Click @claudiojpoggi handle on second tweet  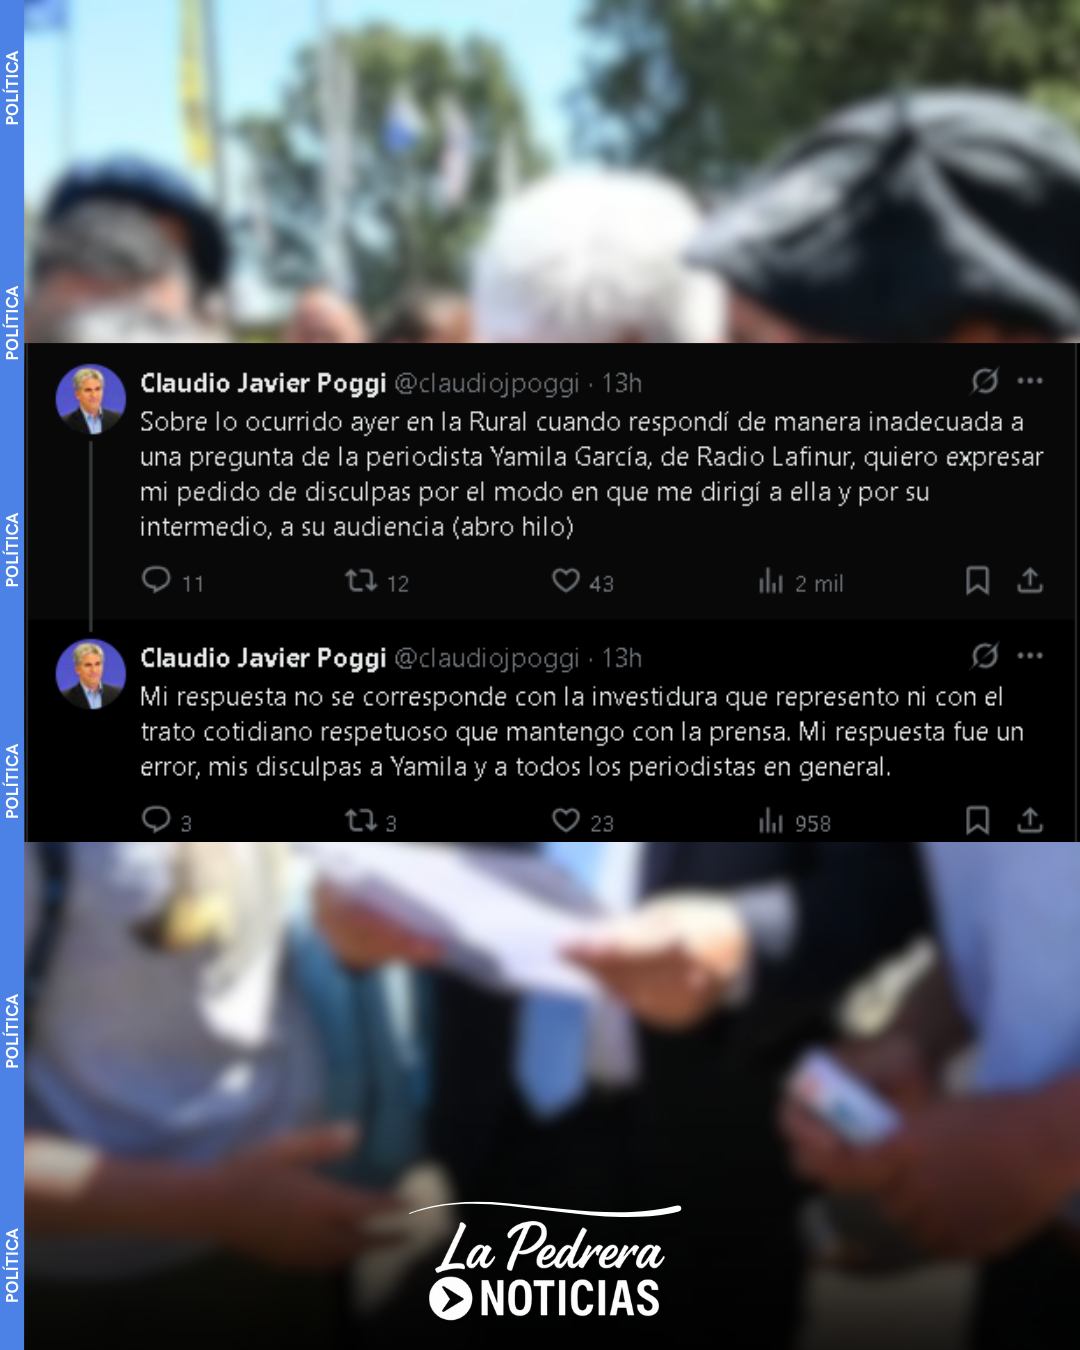point(487,658)
